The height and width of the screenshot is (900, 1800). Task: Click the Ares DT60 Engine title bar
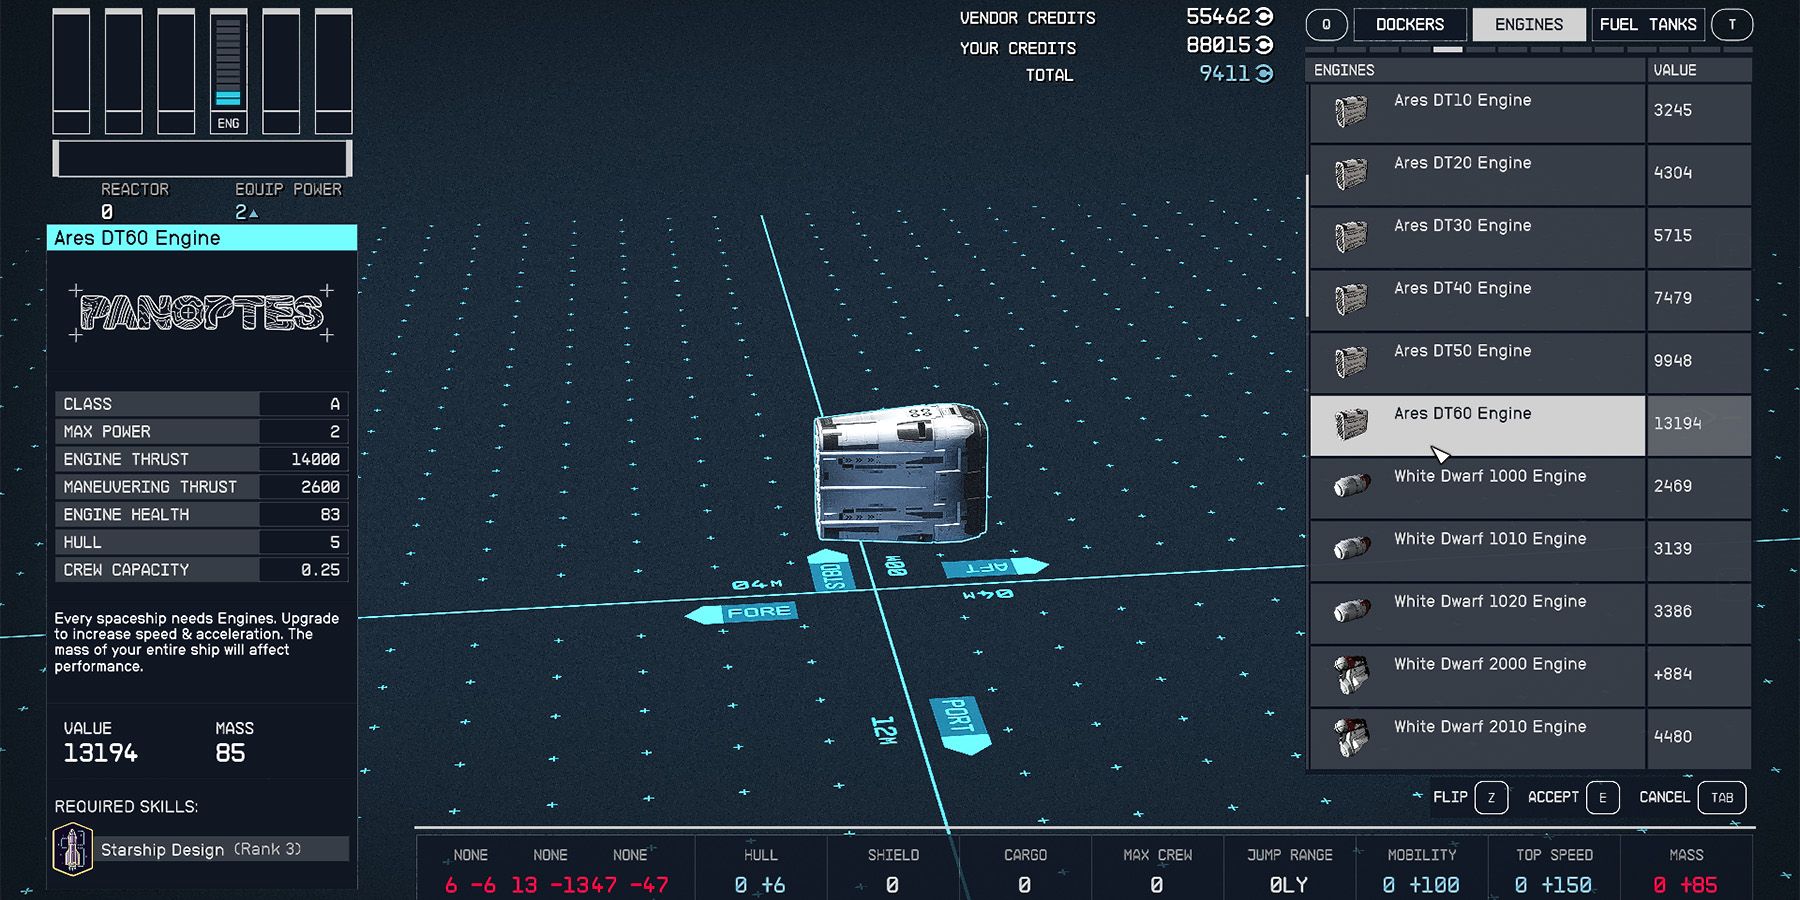201,238
